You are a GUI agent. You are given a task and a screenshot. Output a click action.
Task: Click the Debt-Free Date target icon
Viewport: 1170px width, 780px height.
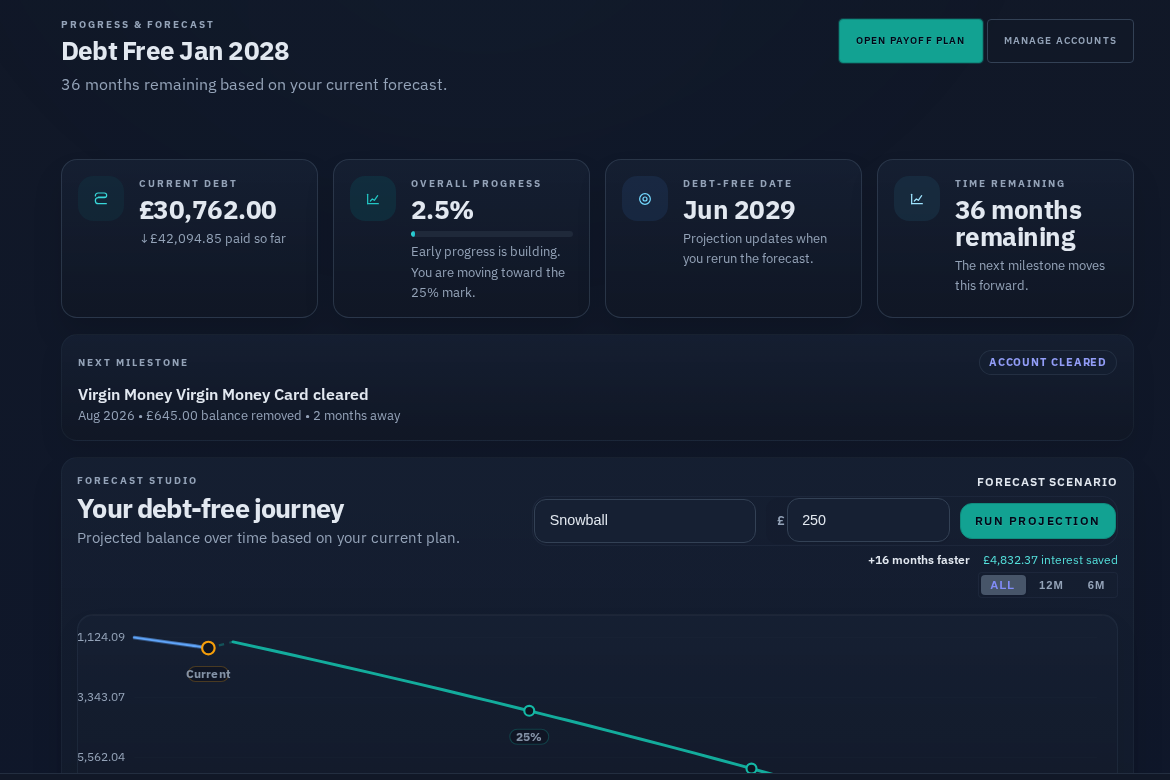tap(645, 199)
